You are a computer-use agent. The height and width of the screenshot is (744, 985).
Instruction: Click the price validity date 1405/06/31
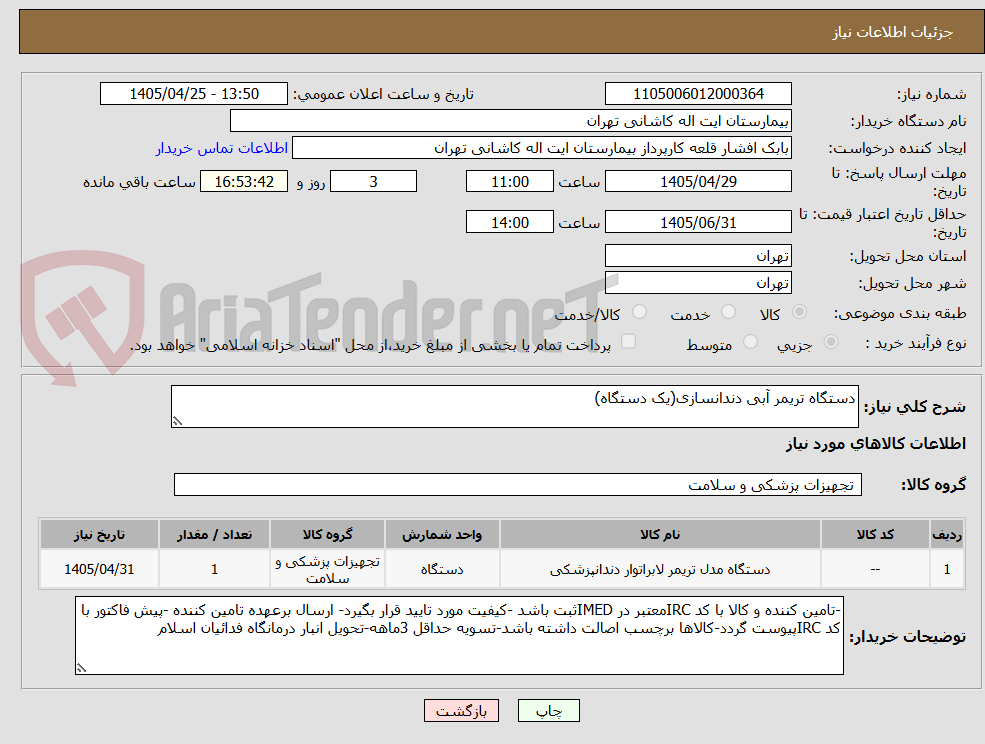coord(698,222)
